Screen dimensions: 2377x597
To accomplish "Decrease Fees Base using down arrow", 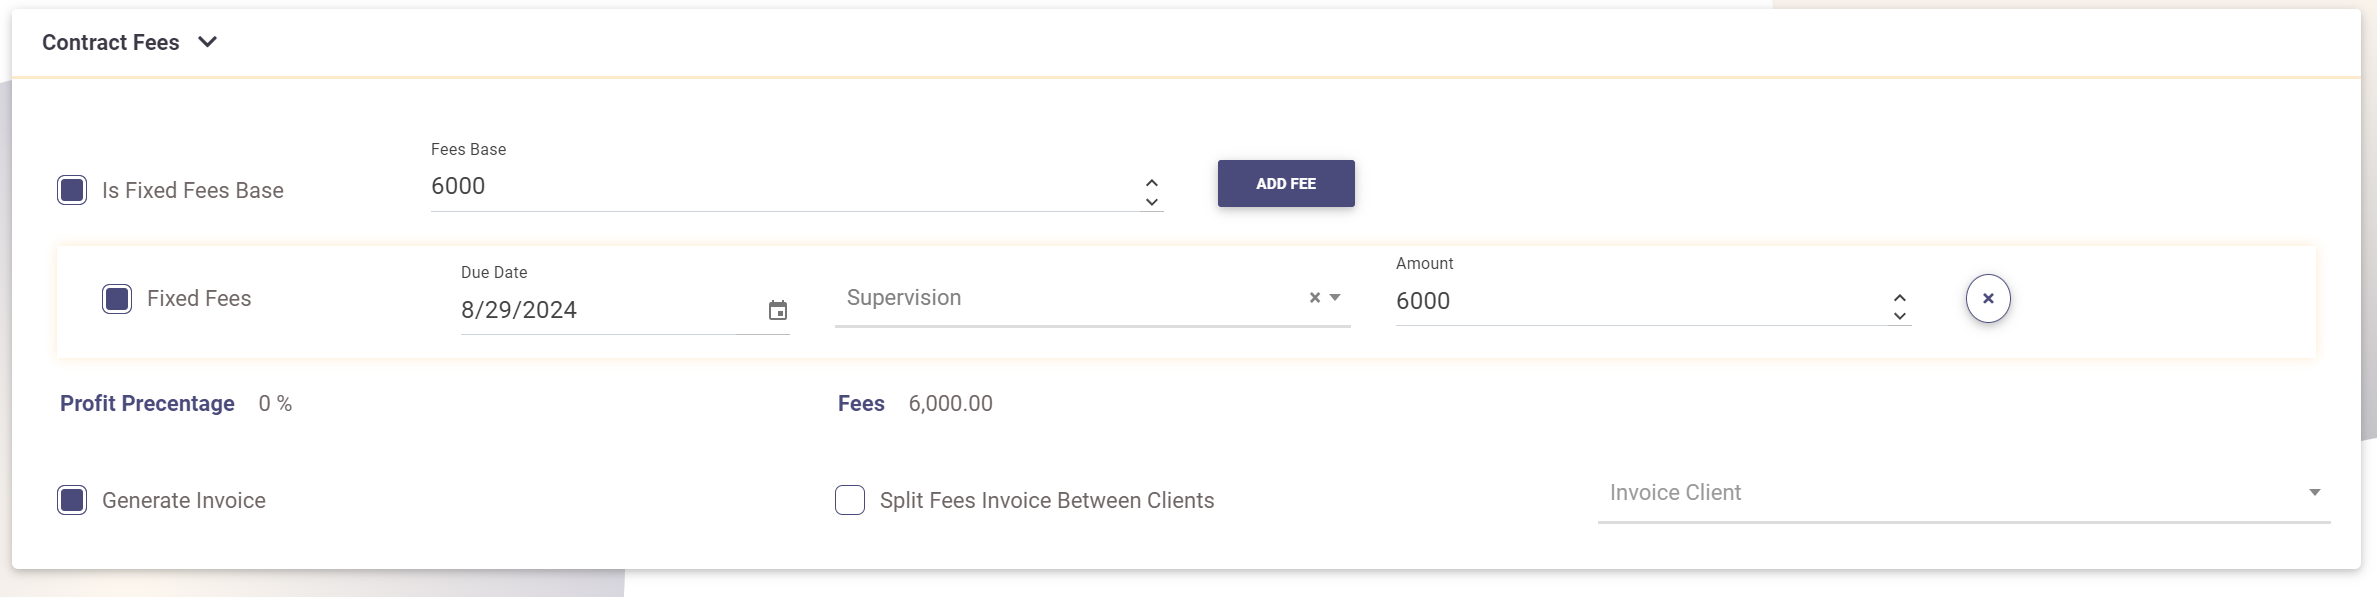I will [x=1152, y=202].
